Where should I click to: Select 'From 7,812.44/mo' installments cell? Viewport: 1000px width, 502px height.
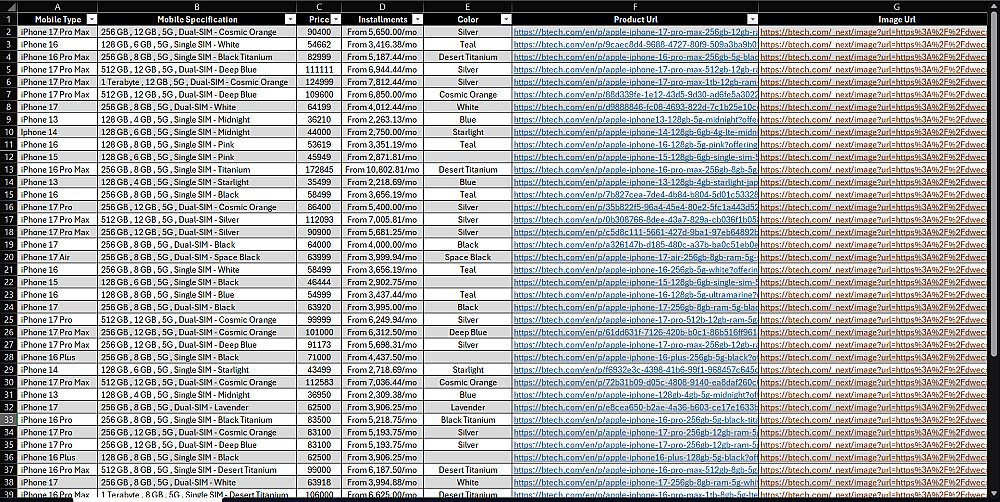[x=382, y=82]
